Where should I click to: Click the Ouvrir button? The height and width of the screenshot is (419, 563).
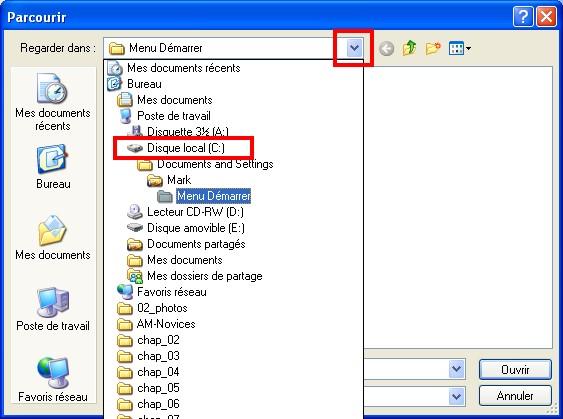coord(515,369)
